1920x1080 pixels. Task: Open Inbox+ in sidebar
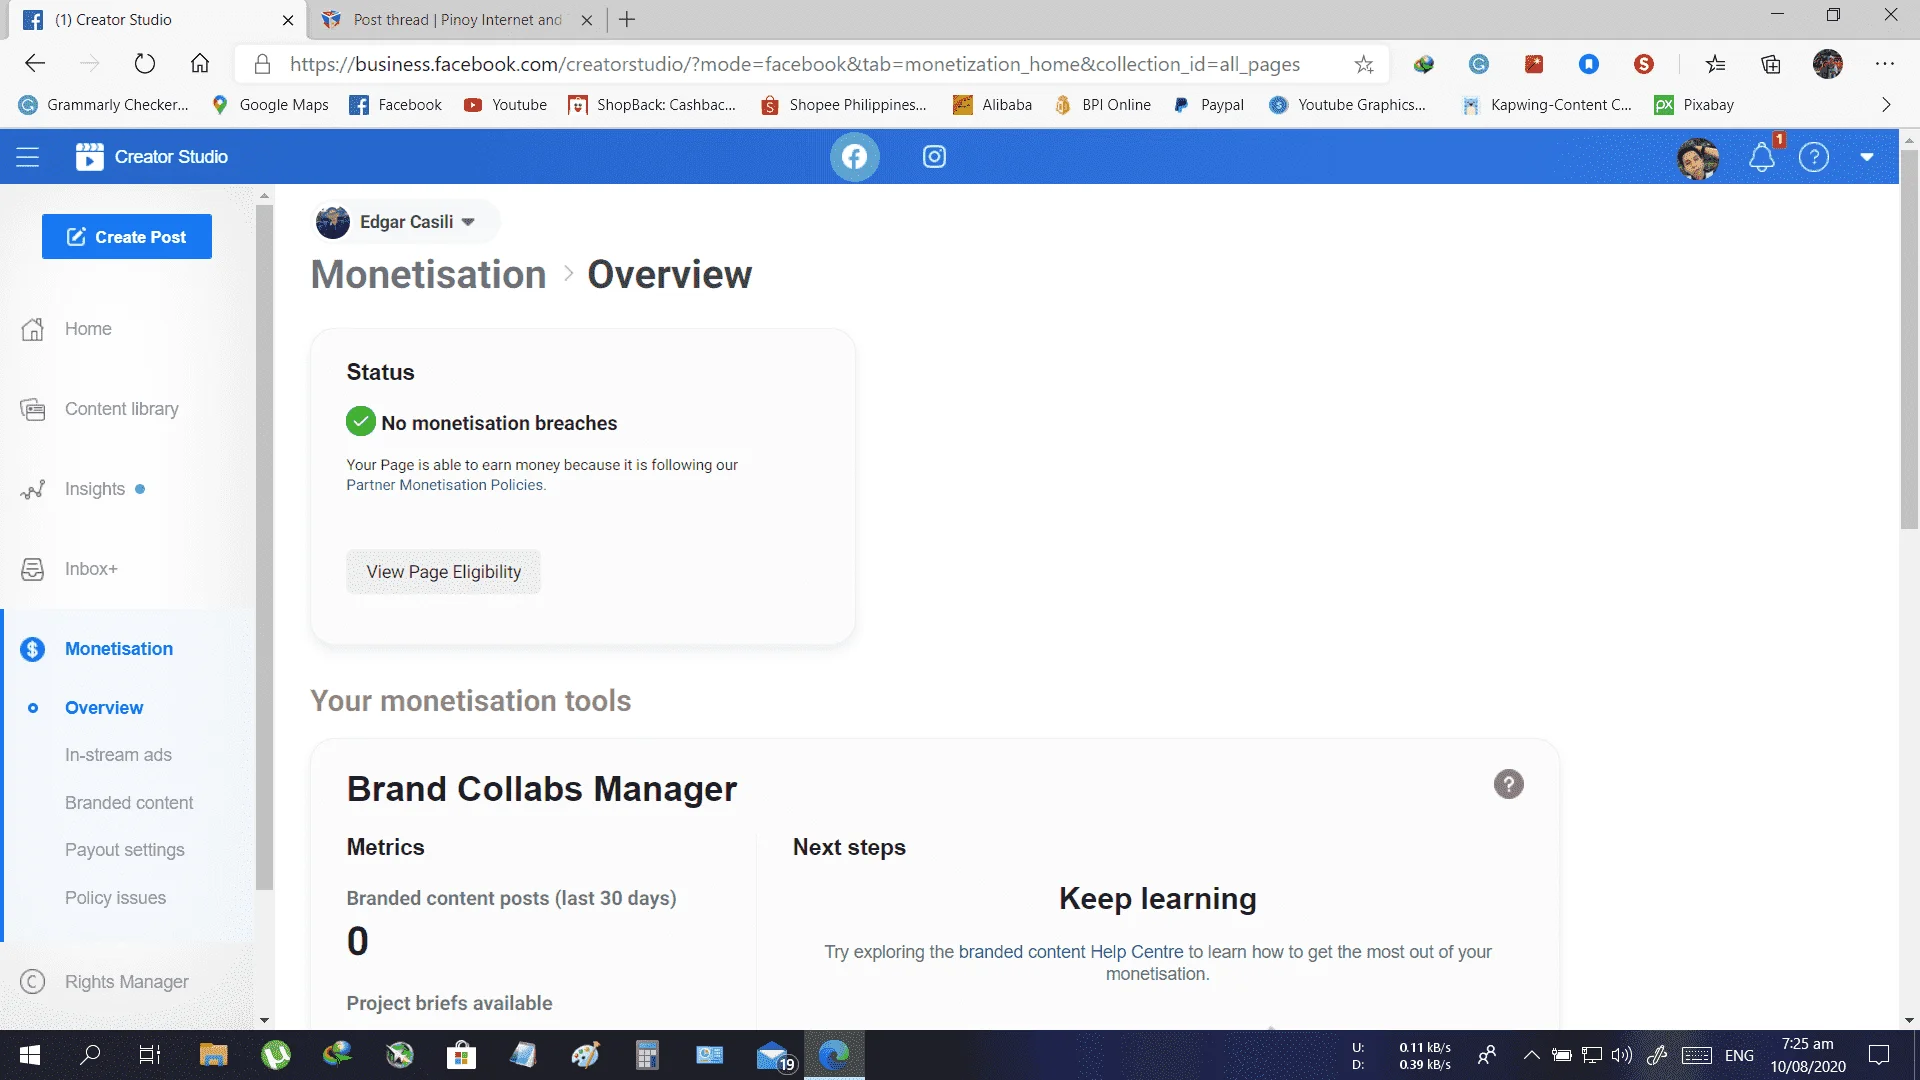click(91, 569)
